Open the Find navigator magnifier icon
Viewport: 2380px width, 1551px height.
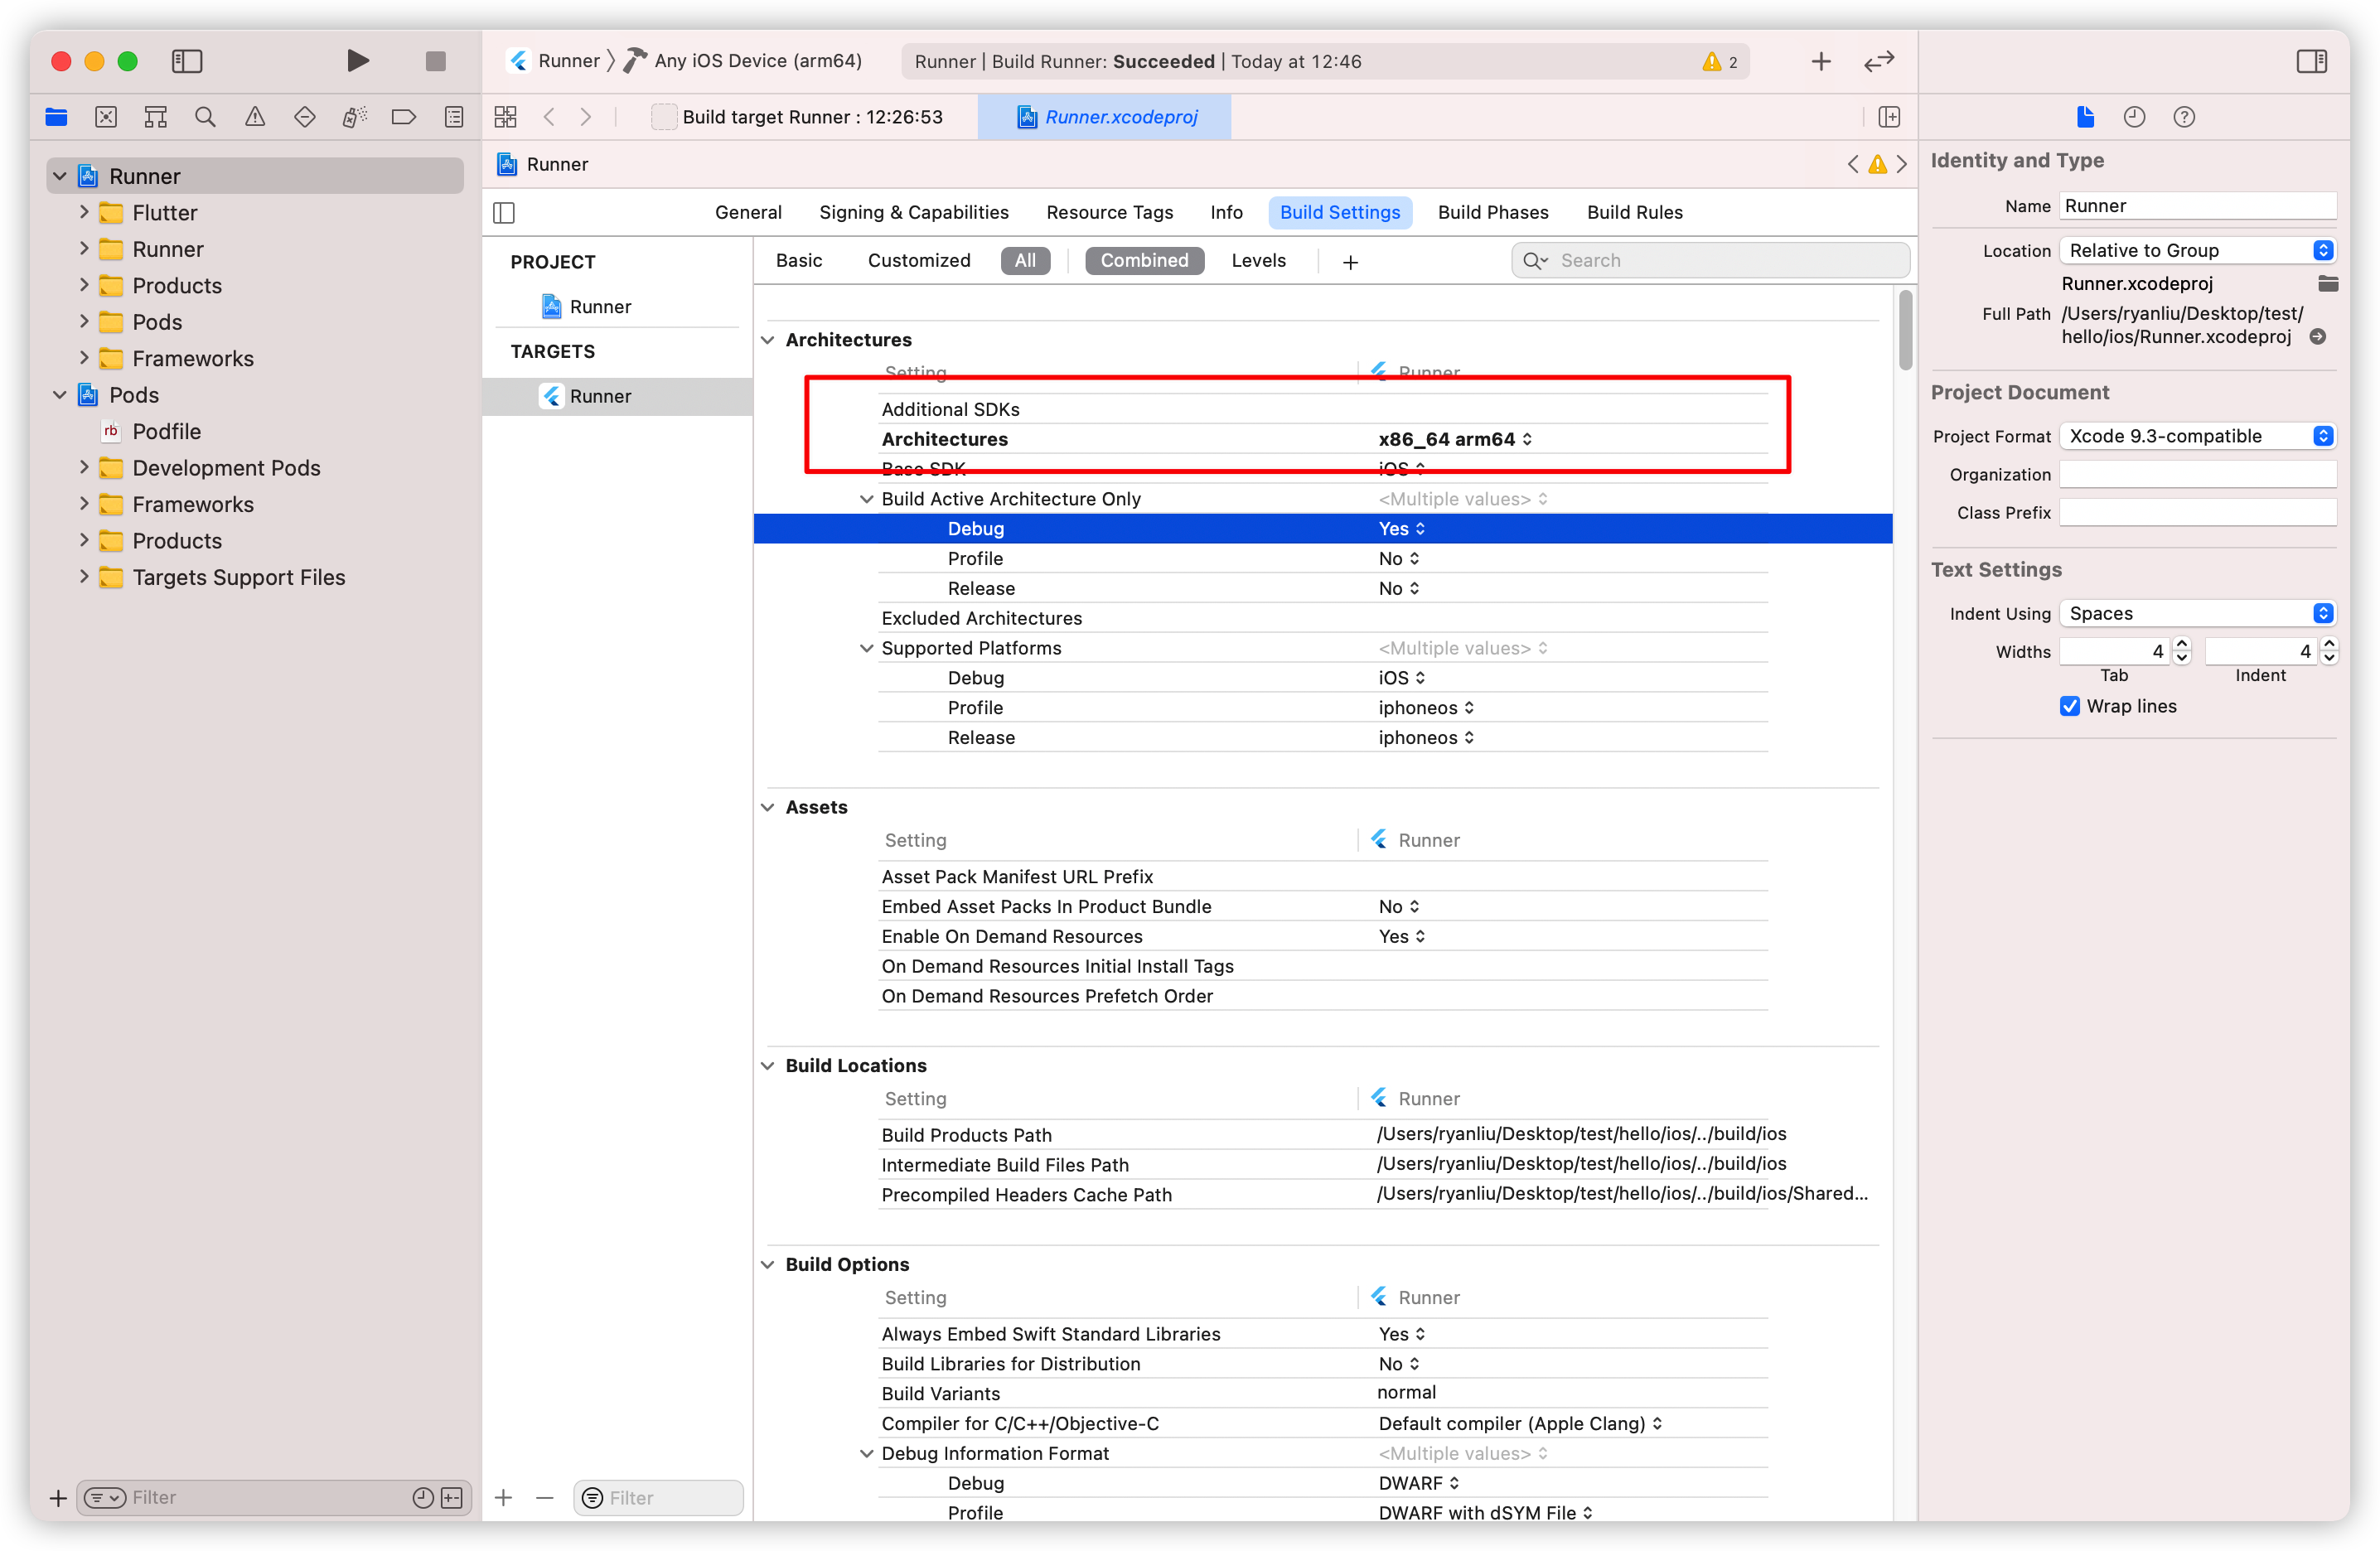(205, 117)
